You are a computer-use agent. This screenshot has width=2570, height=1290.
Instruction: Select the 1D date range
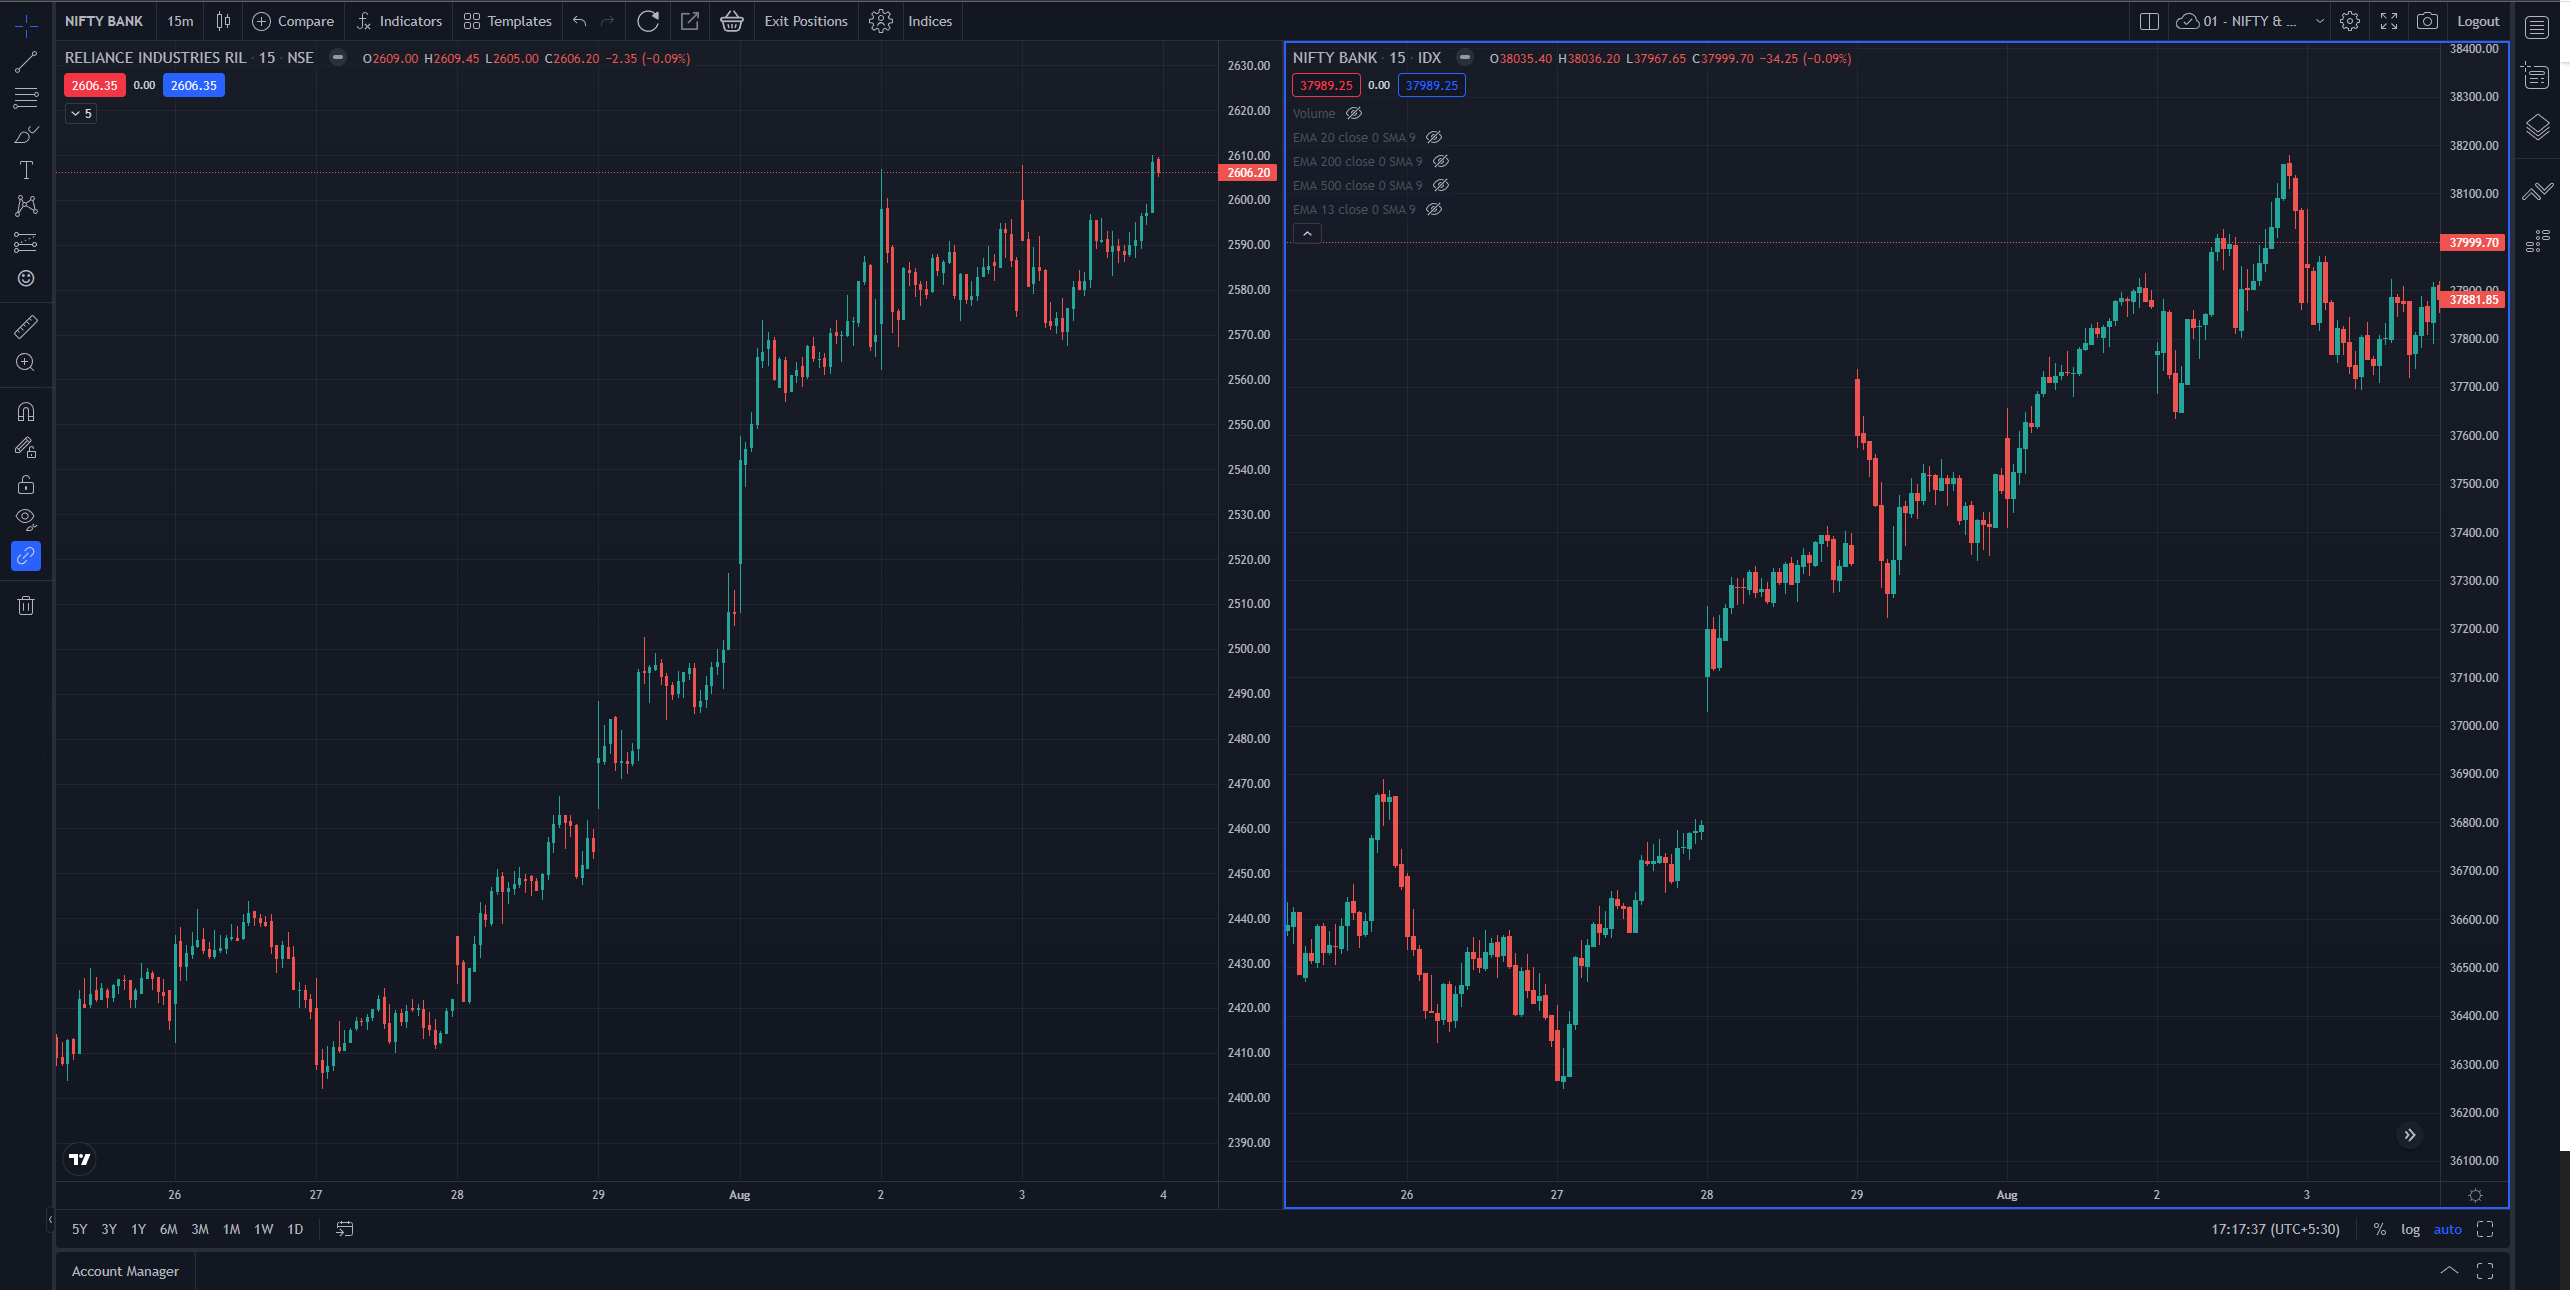tap(296, 1229)
